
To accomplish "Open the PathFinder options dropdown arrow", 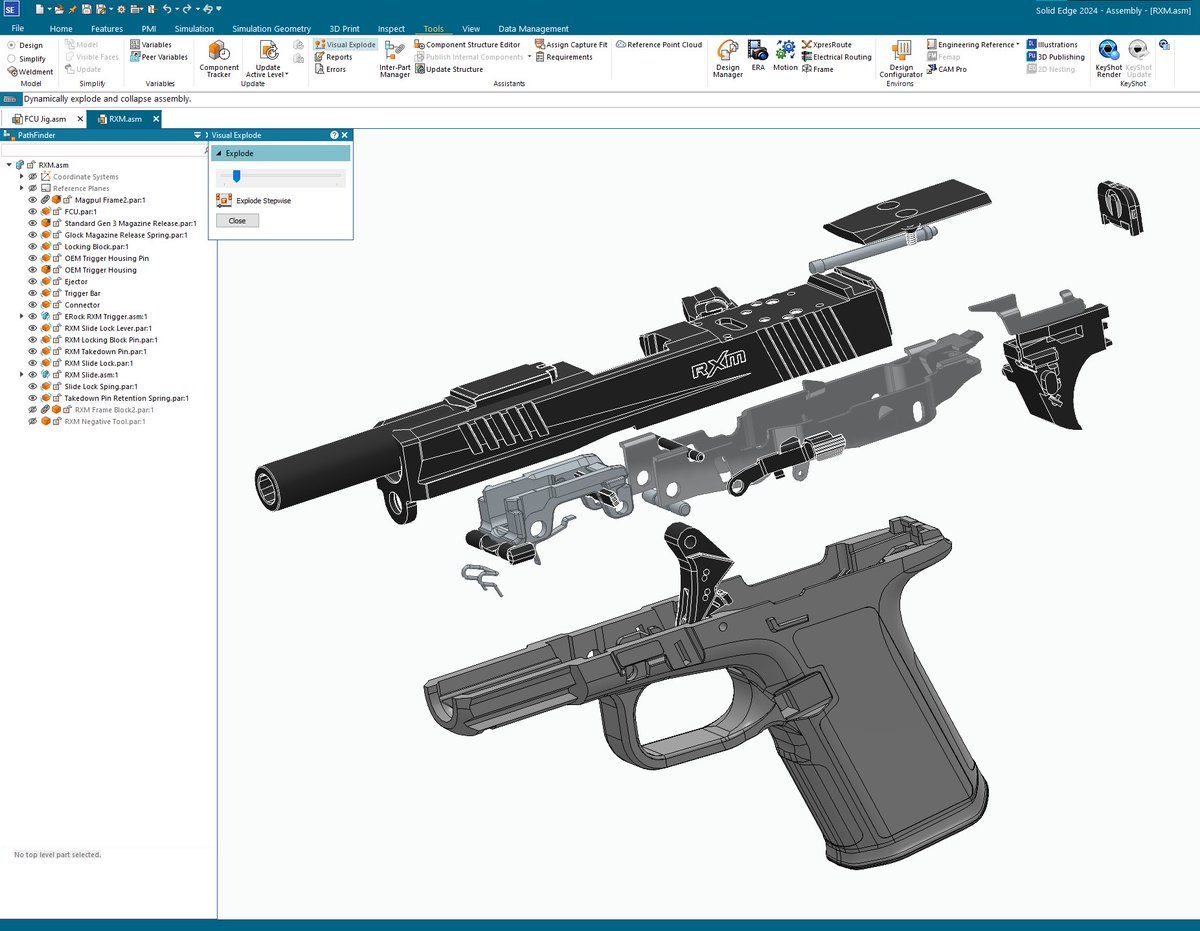I will (197, 134).
